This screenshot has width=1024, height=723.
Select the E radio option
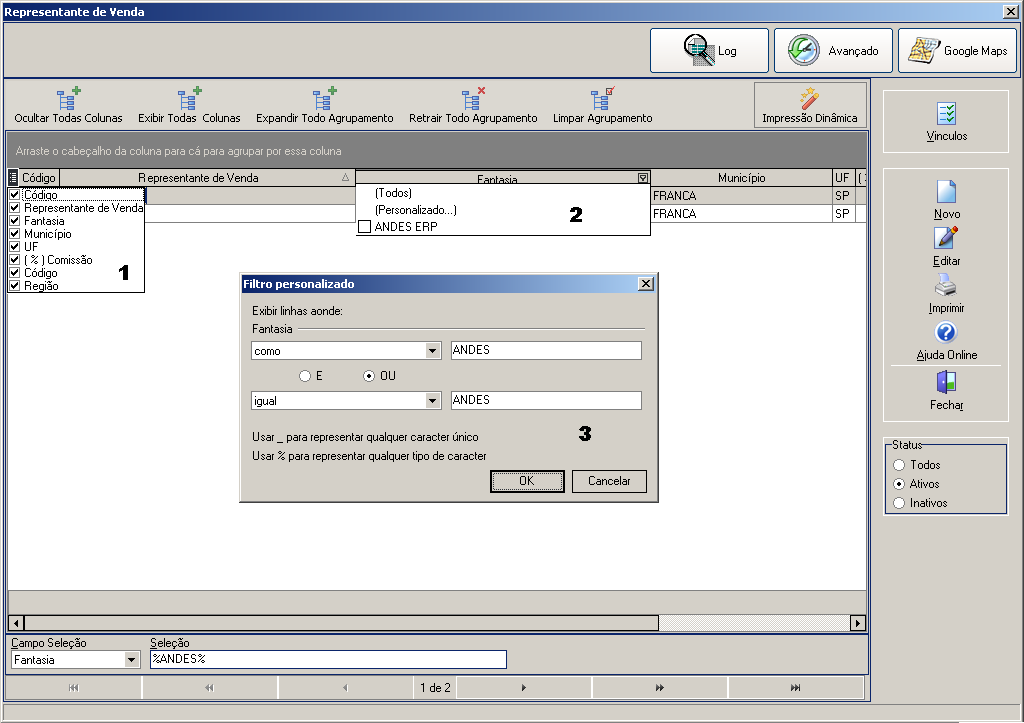[x=305, y=376]
